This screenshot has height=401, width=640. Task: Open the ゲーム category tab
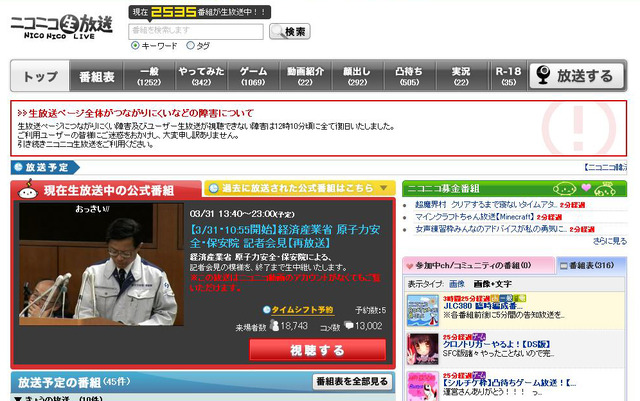[x=253, y=77]
